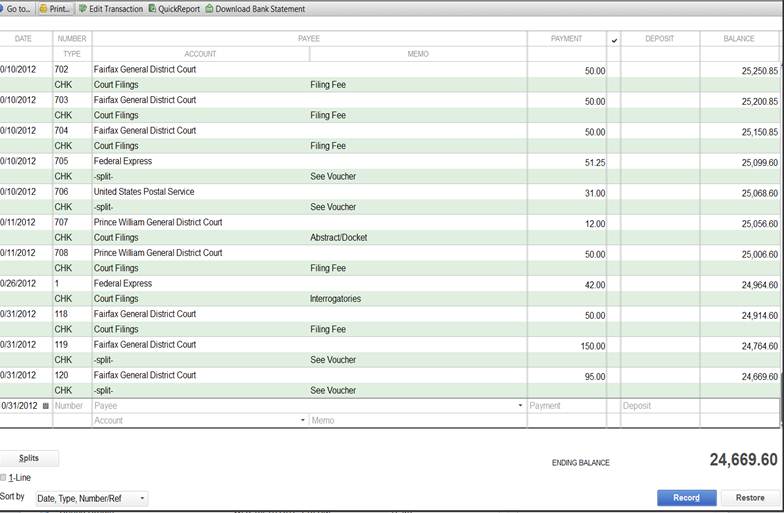The image size is (784, 513).
Task: Enable the 1-Line checkbox
Action: click(x=4, y=478)
